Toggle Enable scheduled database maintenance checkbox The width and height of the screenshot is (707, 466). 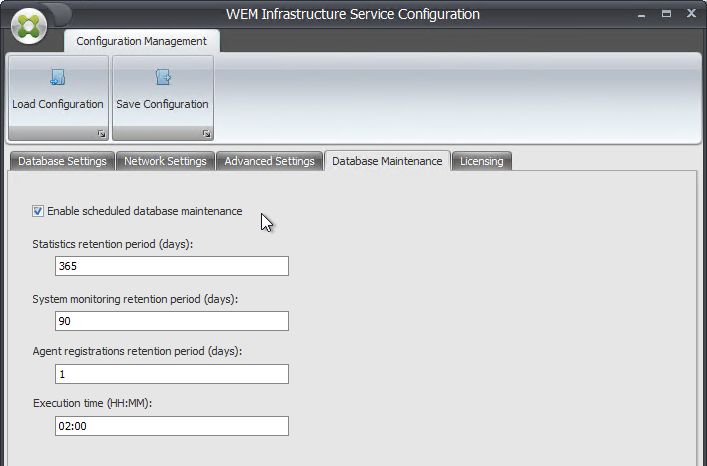coord(38,211)
